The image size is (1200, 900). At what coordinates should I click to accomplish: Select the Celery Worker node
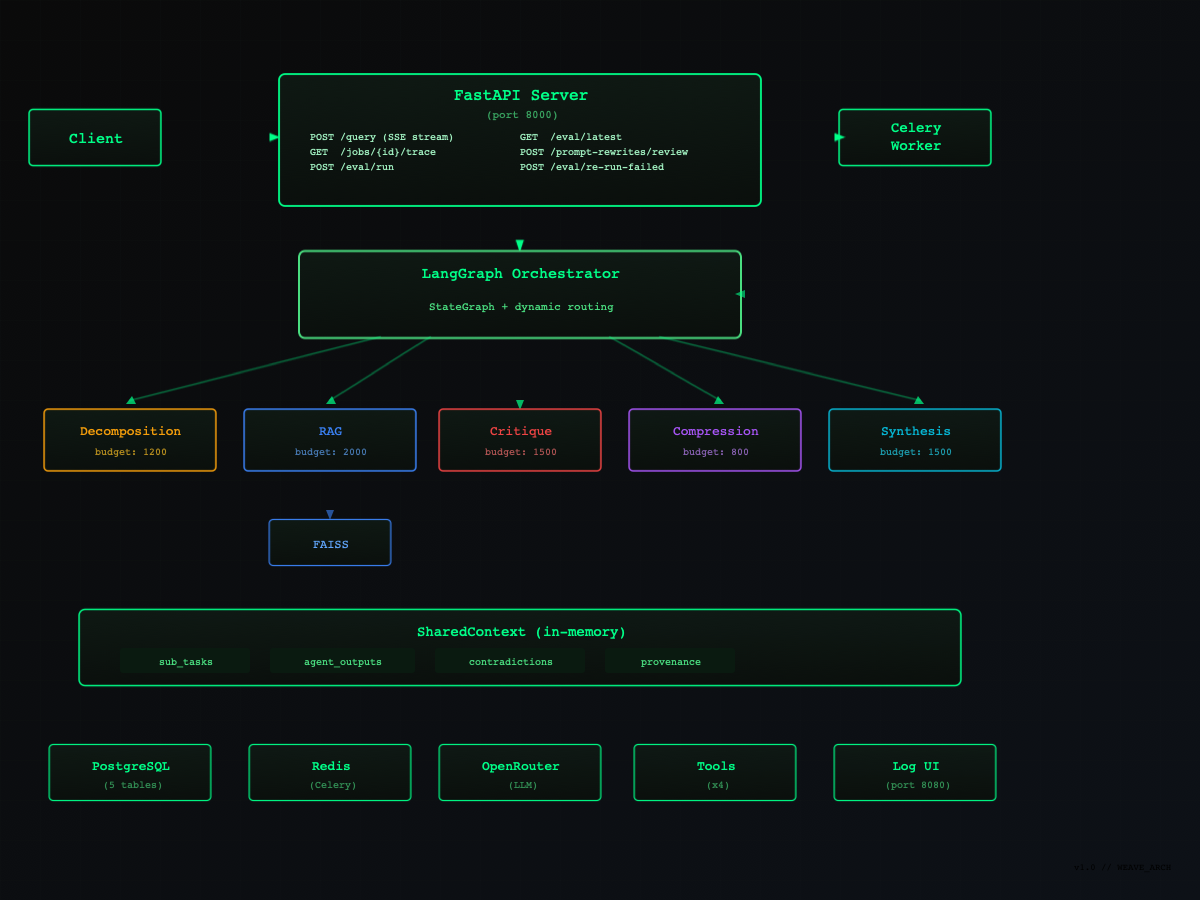click(915, 138)
